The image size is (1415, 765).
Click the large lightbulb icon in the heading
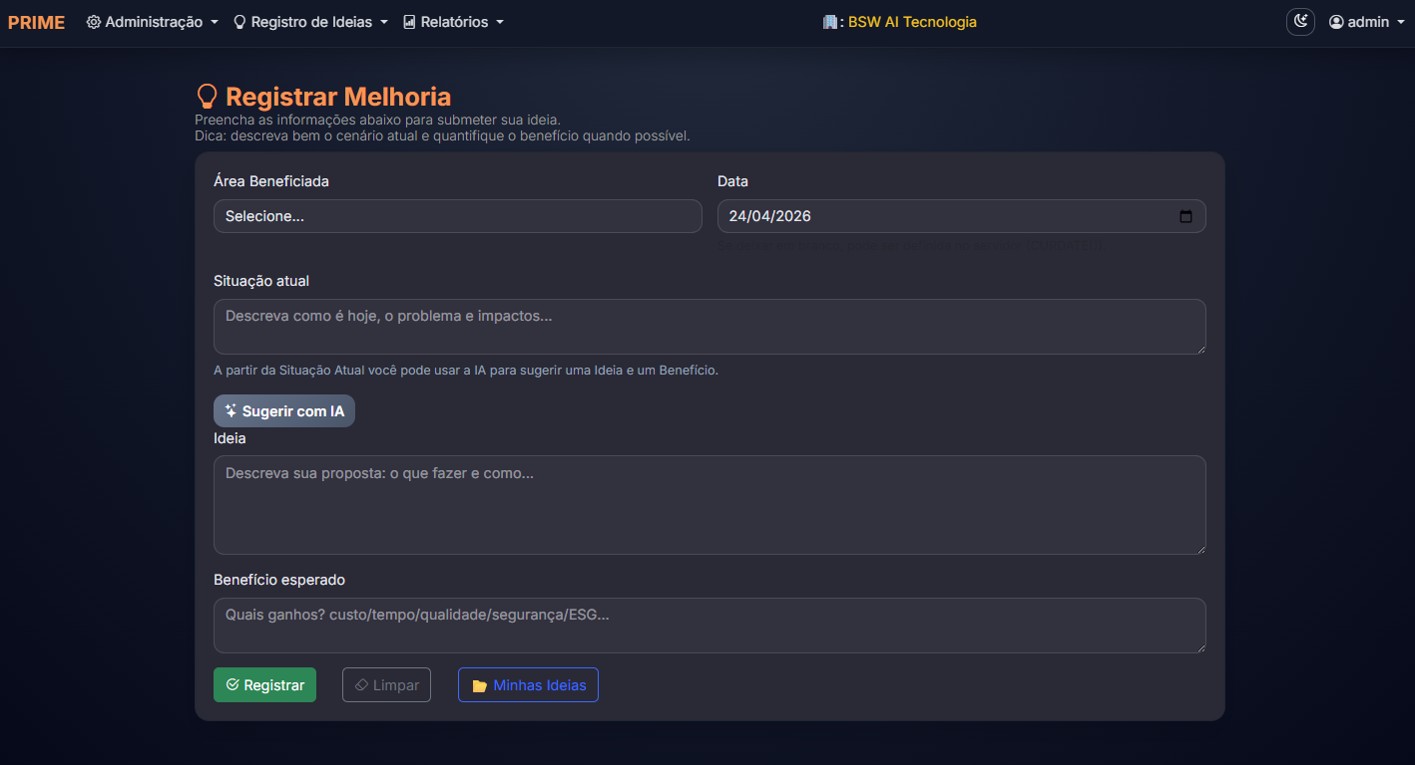[x=207, y=96]
